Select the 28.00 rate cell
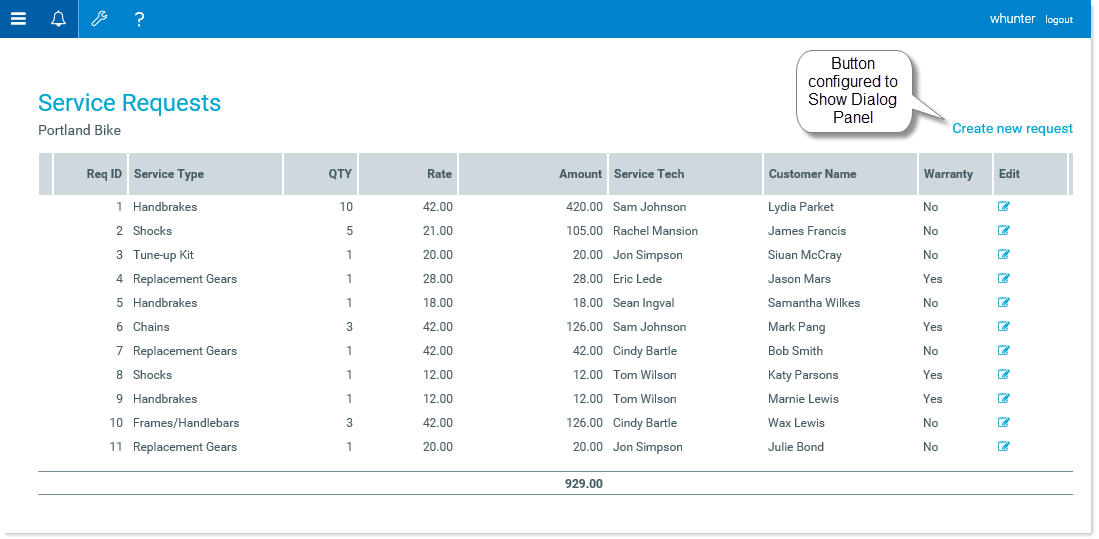Viewport: 1099px width, 539px height. pyautogui.click(x=438, y=278)
